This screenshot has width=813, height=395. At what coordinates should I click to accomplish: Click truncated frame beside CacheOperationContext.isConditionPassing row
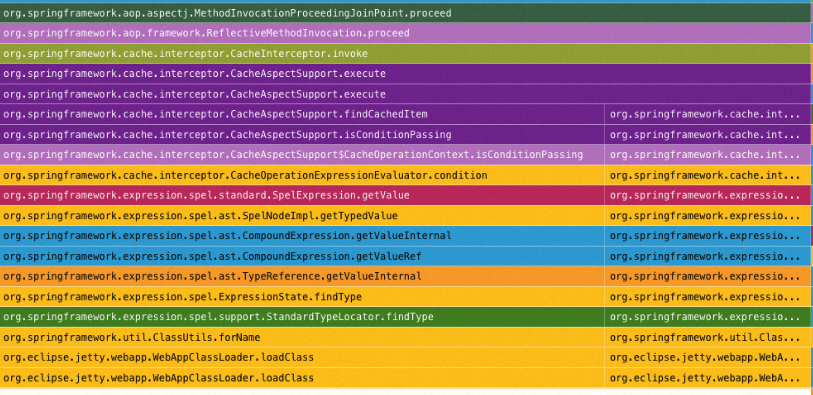pyautogui.click(x=708, y=155)
